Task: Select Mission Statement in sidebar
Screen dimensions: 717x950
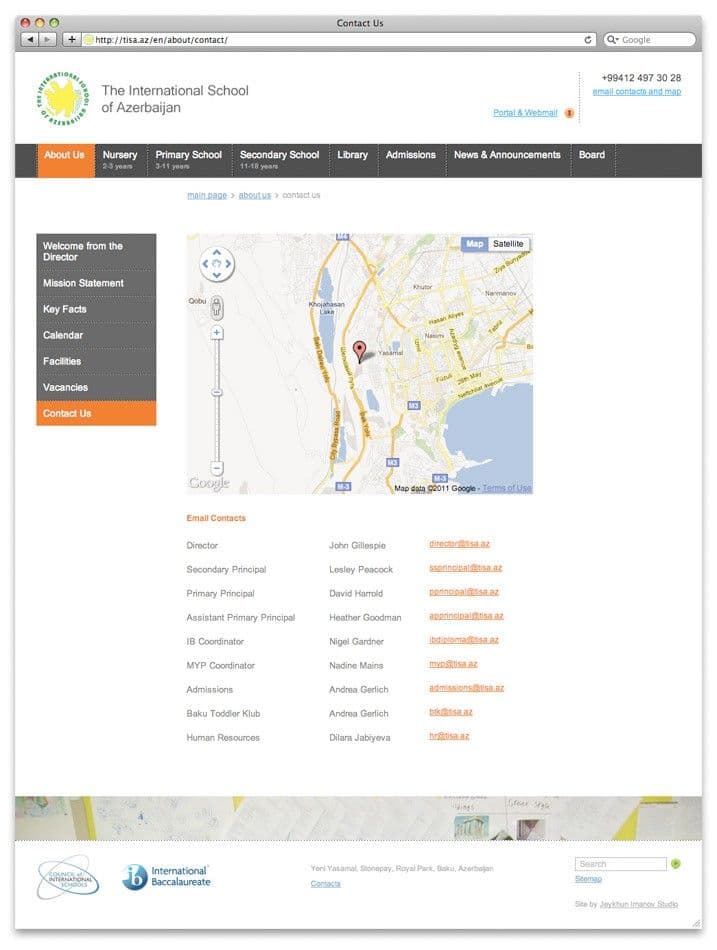Action: [96, 283]
